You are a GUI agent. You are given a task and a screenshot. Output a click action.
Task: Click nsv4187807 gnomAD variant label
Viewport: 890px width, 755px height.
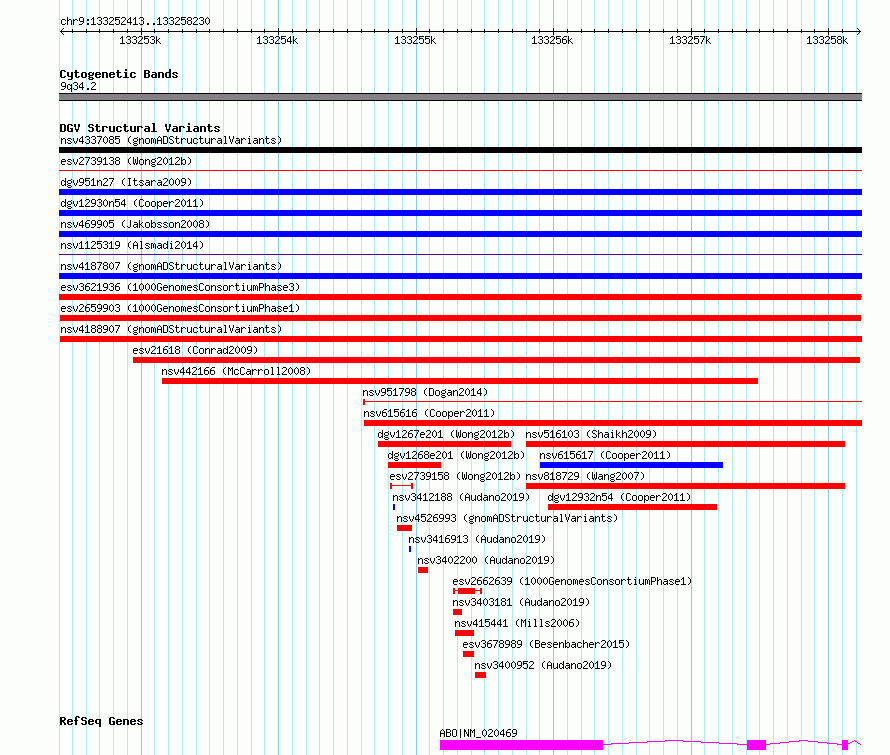[x=171, y=266]
